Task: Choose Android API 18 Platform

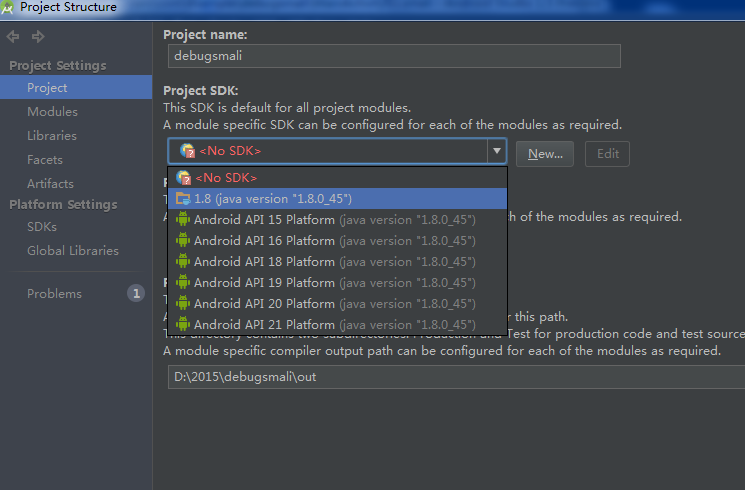Action: point(337,261)
